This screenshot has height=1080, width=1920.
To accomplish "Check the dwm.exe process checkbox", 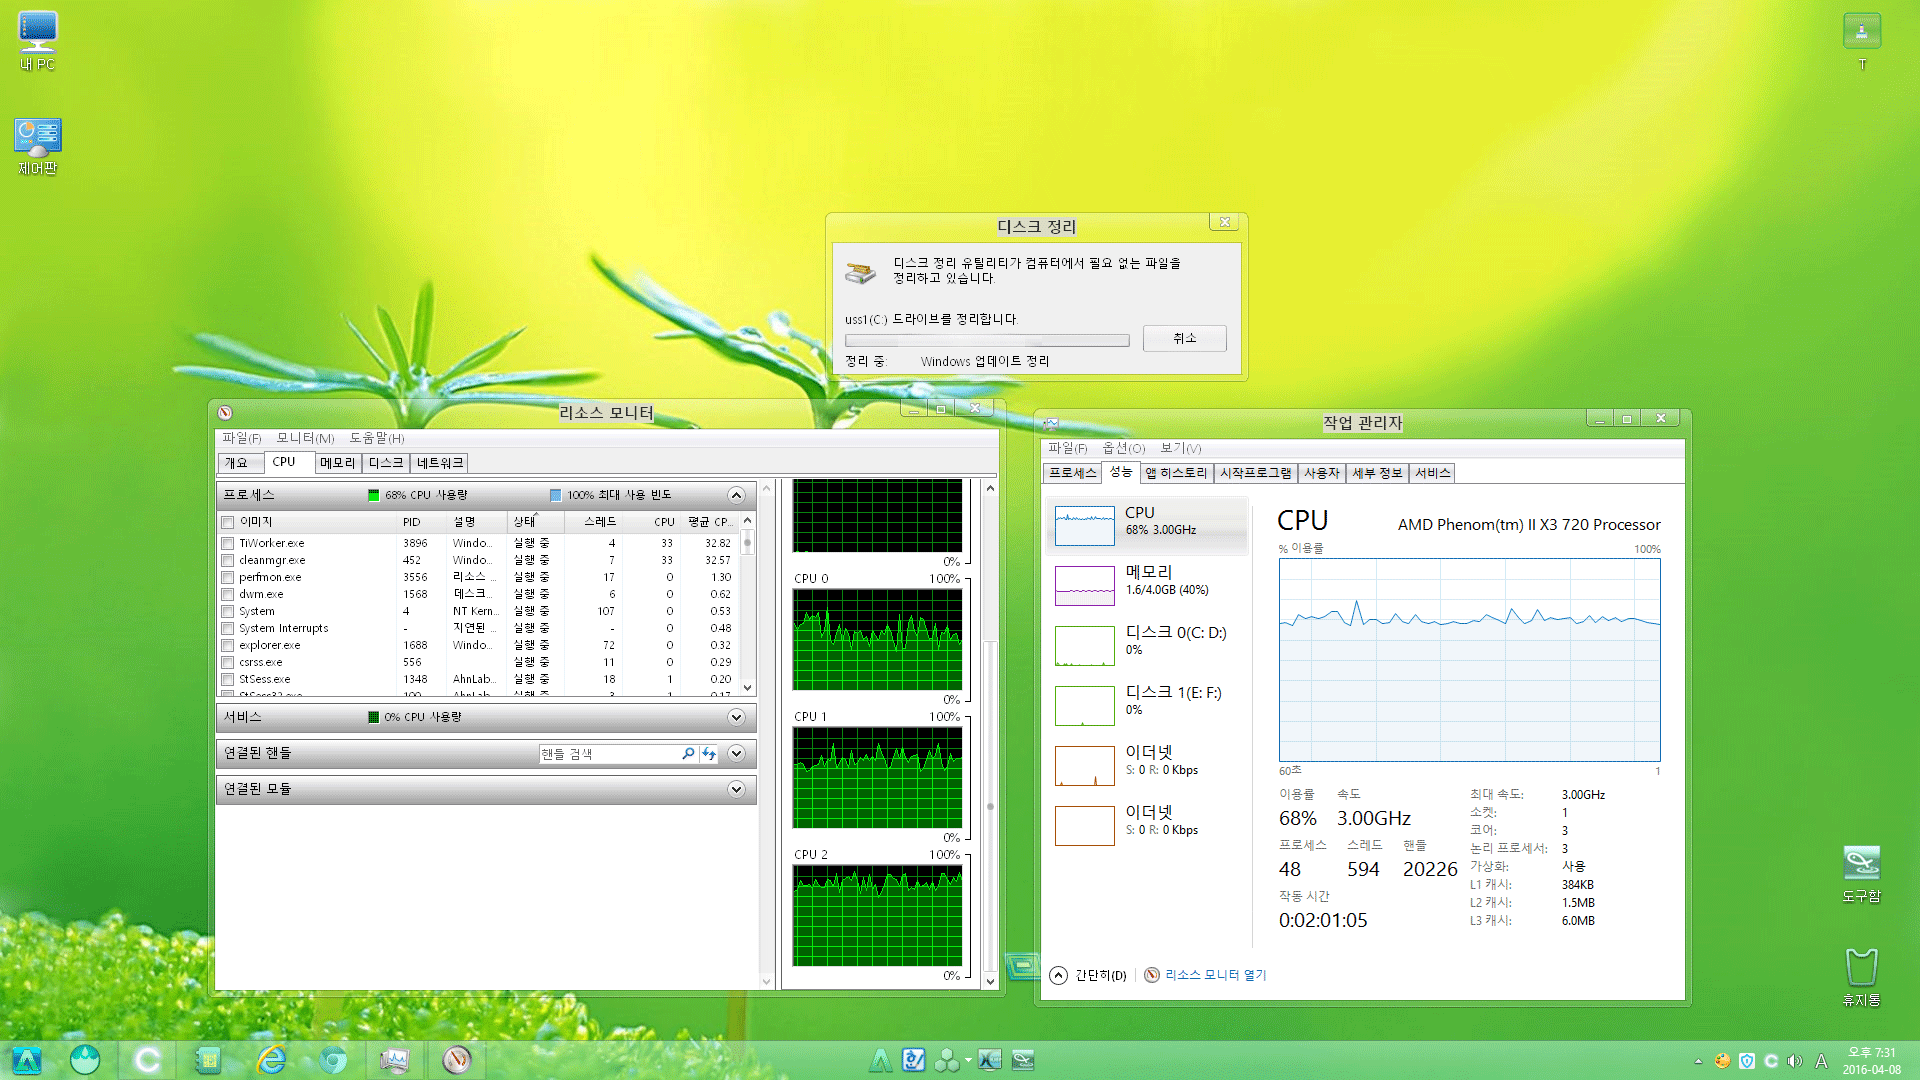I will pyautogui.click(x=228, y=595).
